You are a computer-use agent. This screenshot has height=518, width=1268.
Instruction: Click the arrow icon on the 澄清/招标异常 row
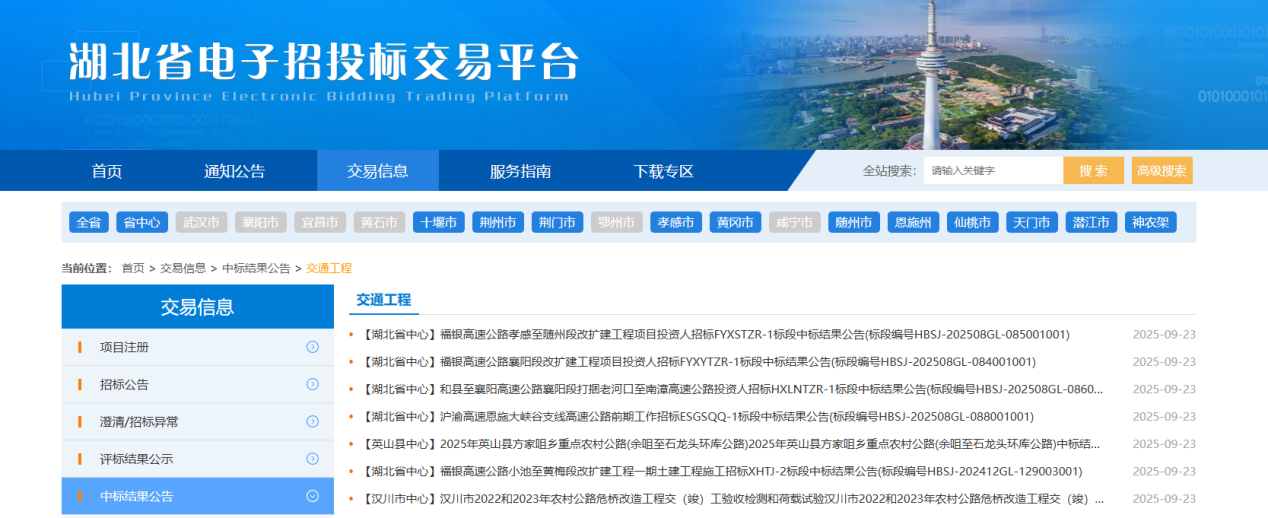coord(312,421)
